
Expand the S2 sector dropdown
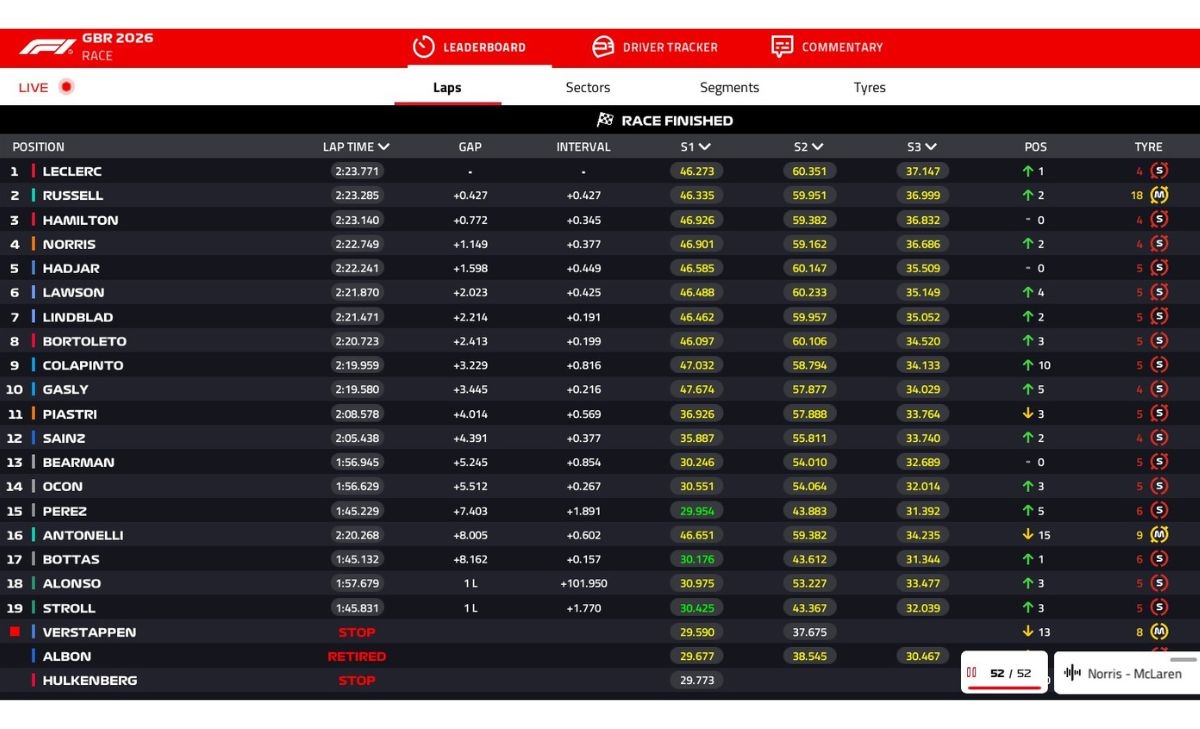[817, 147]
